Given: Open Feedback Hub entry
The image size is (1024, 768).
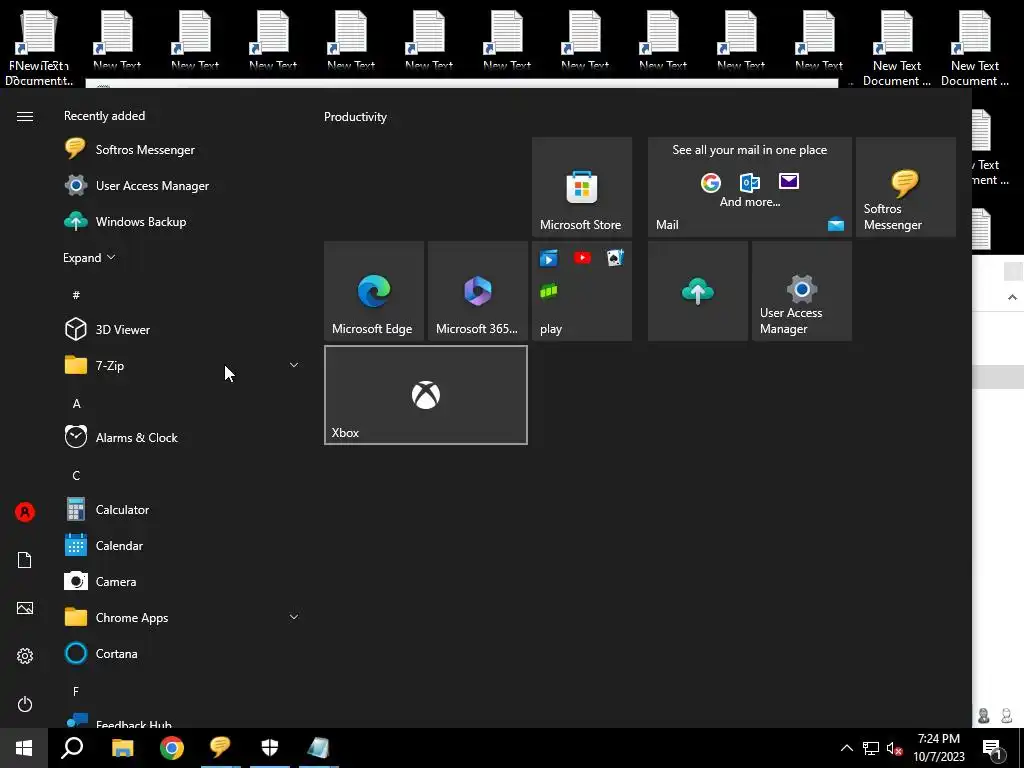Looking at the screenshot, I should tap(182, 722).
